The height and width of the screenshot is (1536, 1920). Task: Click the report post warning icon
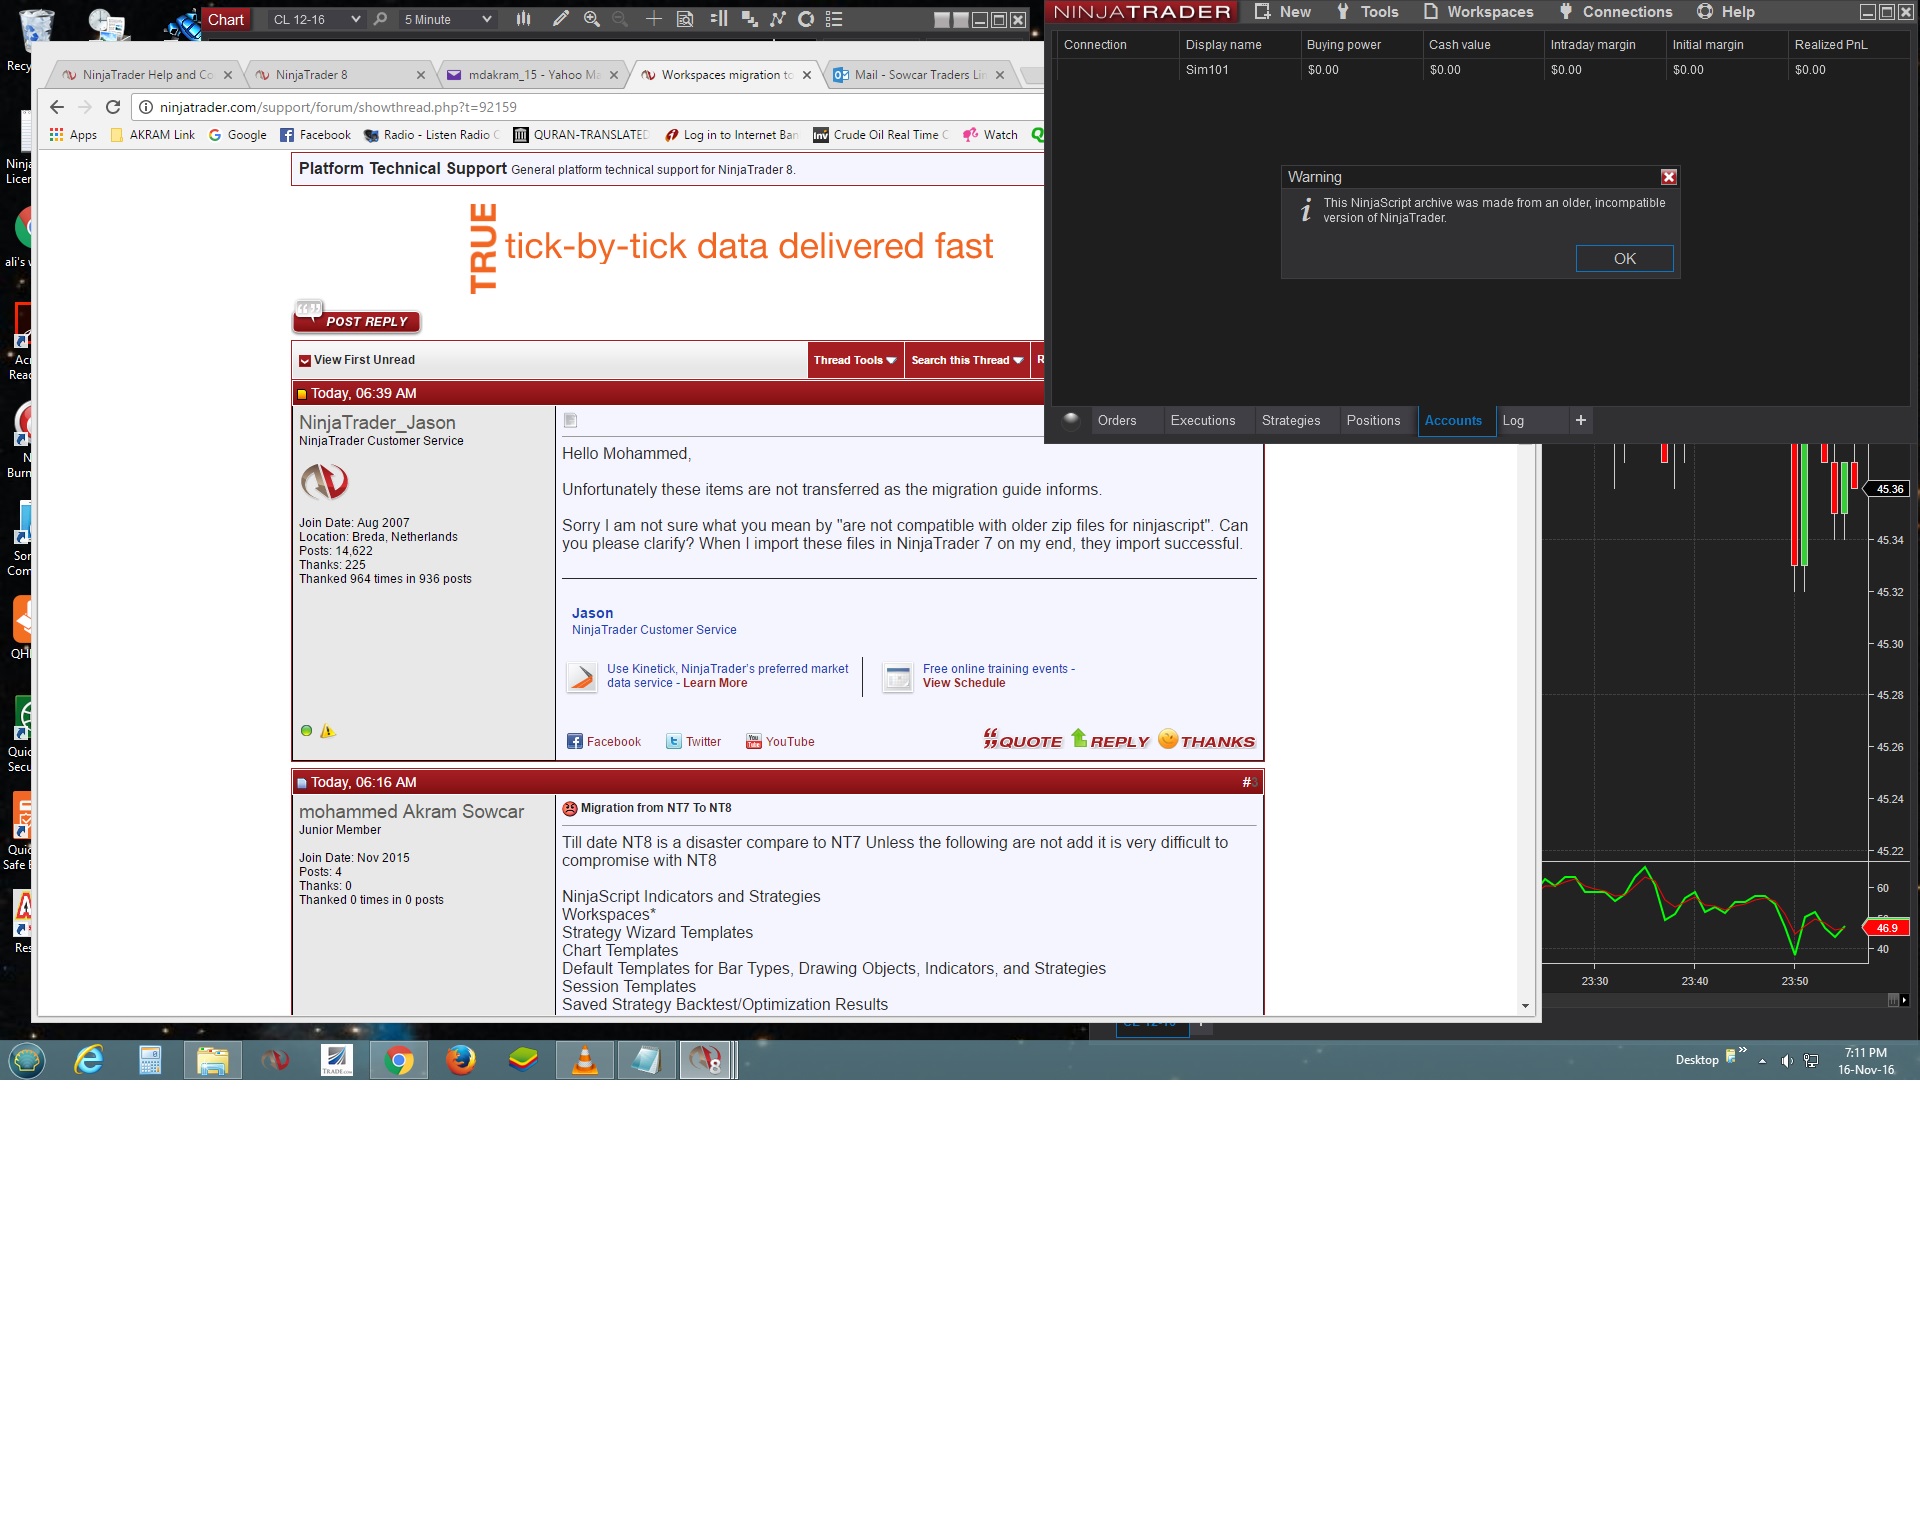pyautogui.click(x=327, y=731)
